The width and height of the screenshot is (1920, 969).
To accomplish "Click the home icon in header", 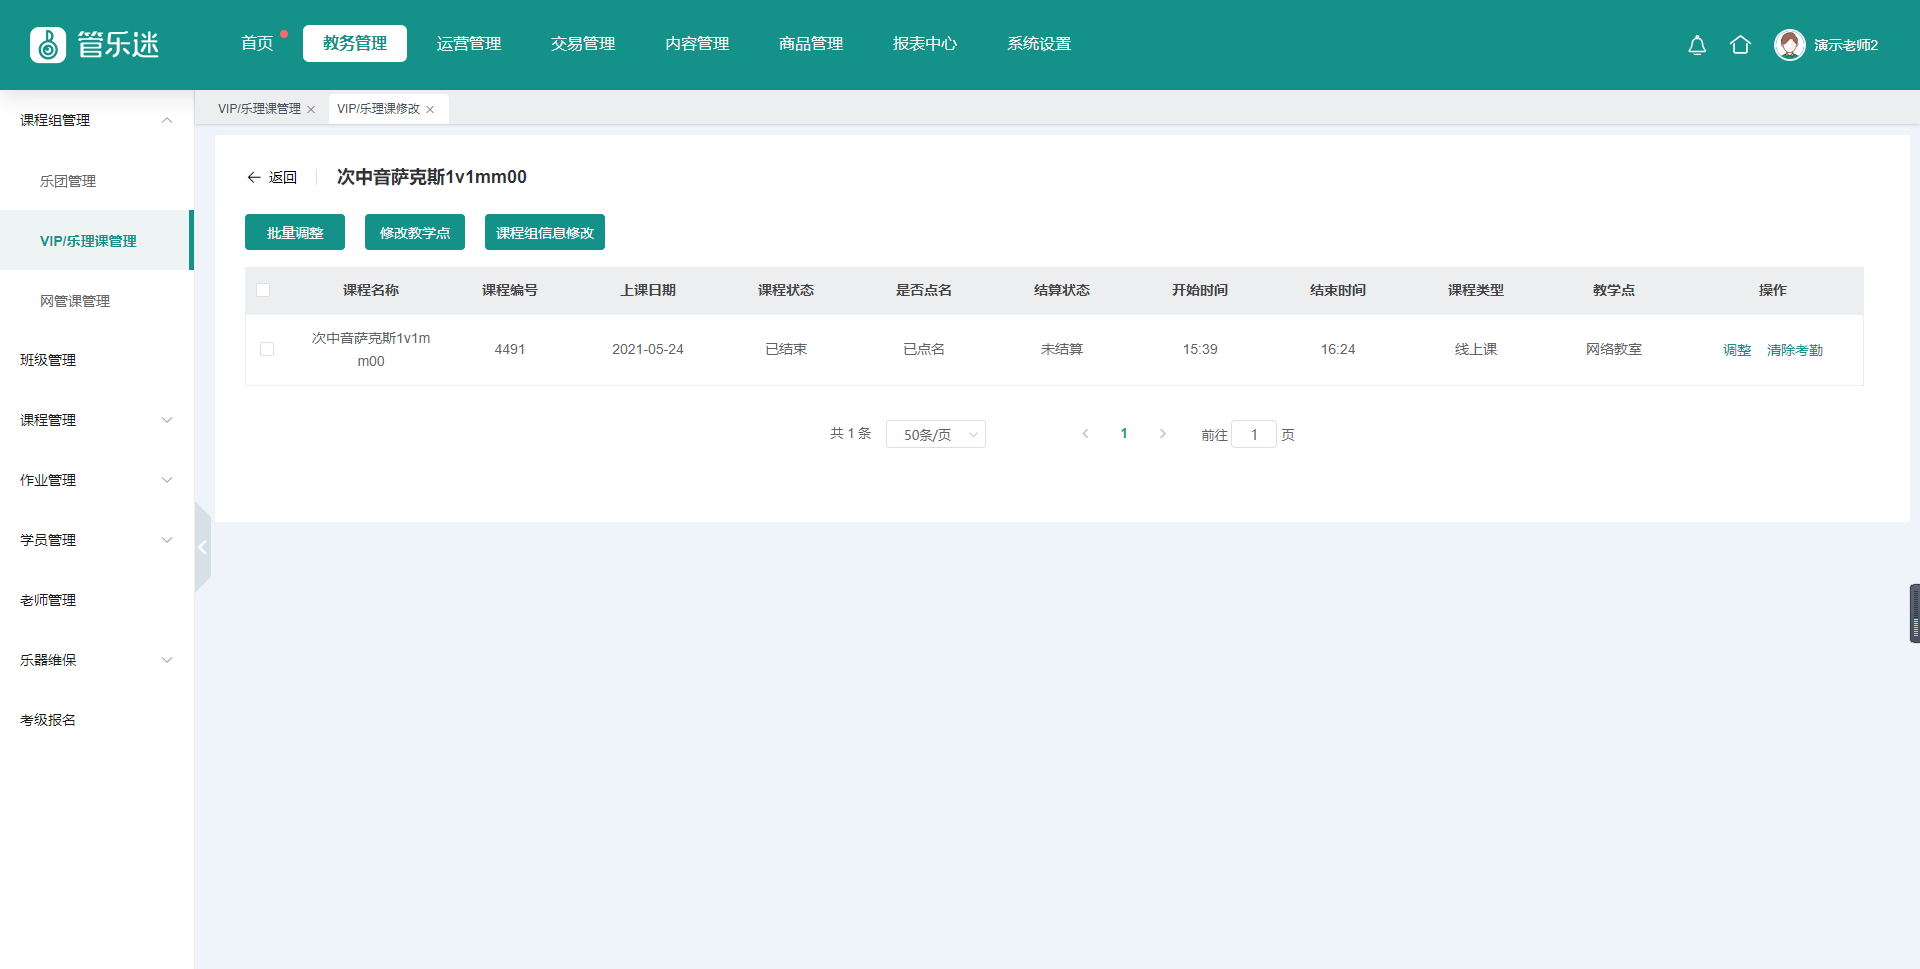I will [x=1740, y=45].
